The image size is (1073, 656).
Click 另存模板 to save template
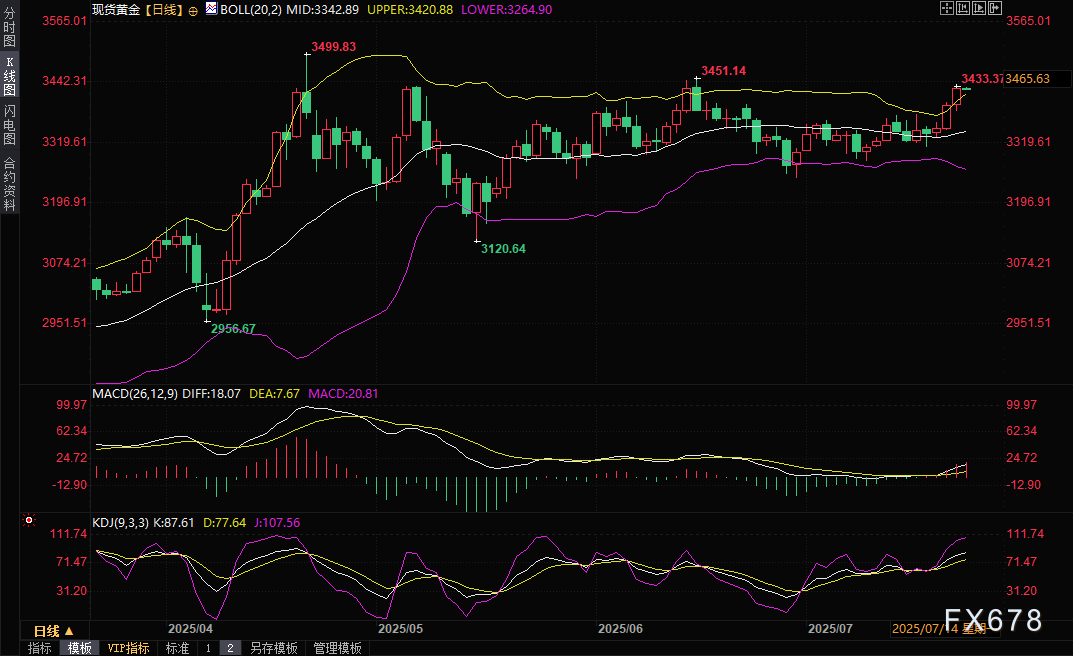pyautogui.click(x=274, y=648)
